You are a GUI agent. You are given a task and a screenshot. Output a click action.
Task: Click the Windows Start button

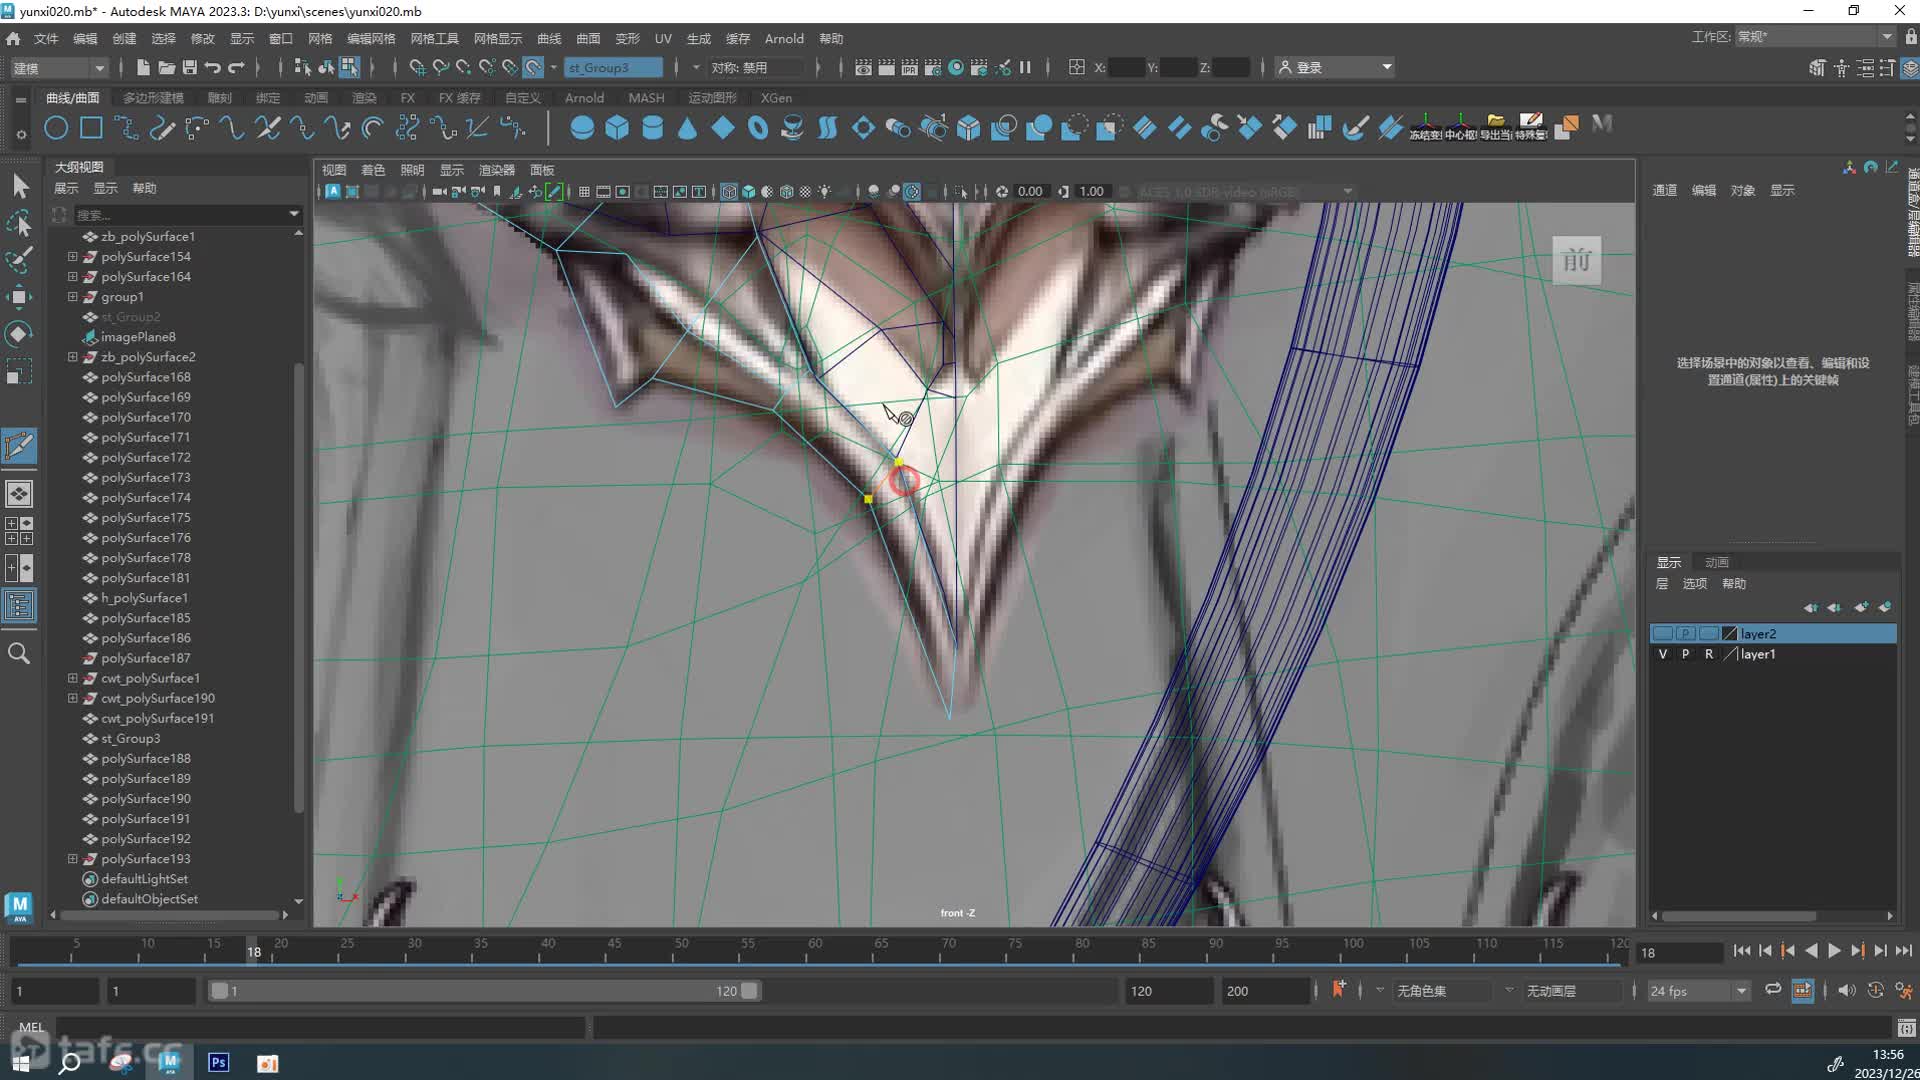(20, 1063)
